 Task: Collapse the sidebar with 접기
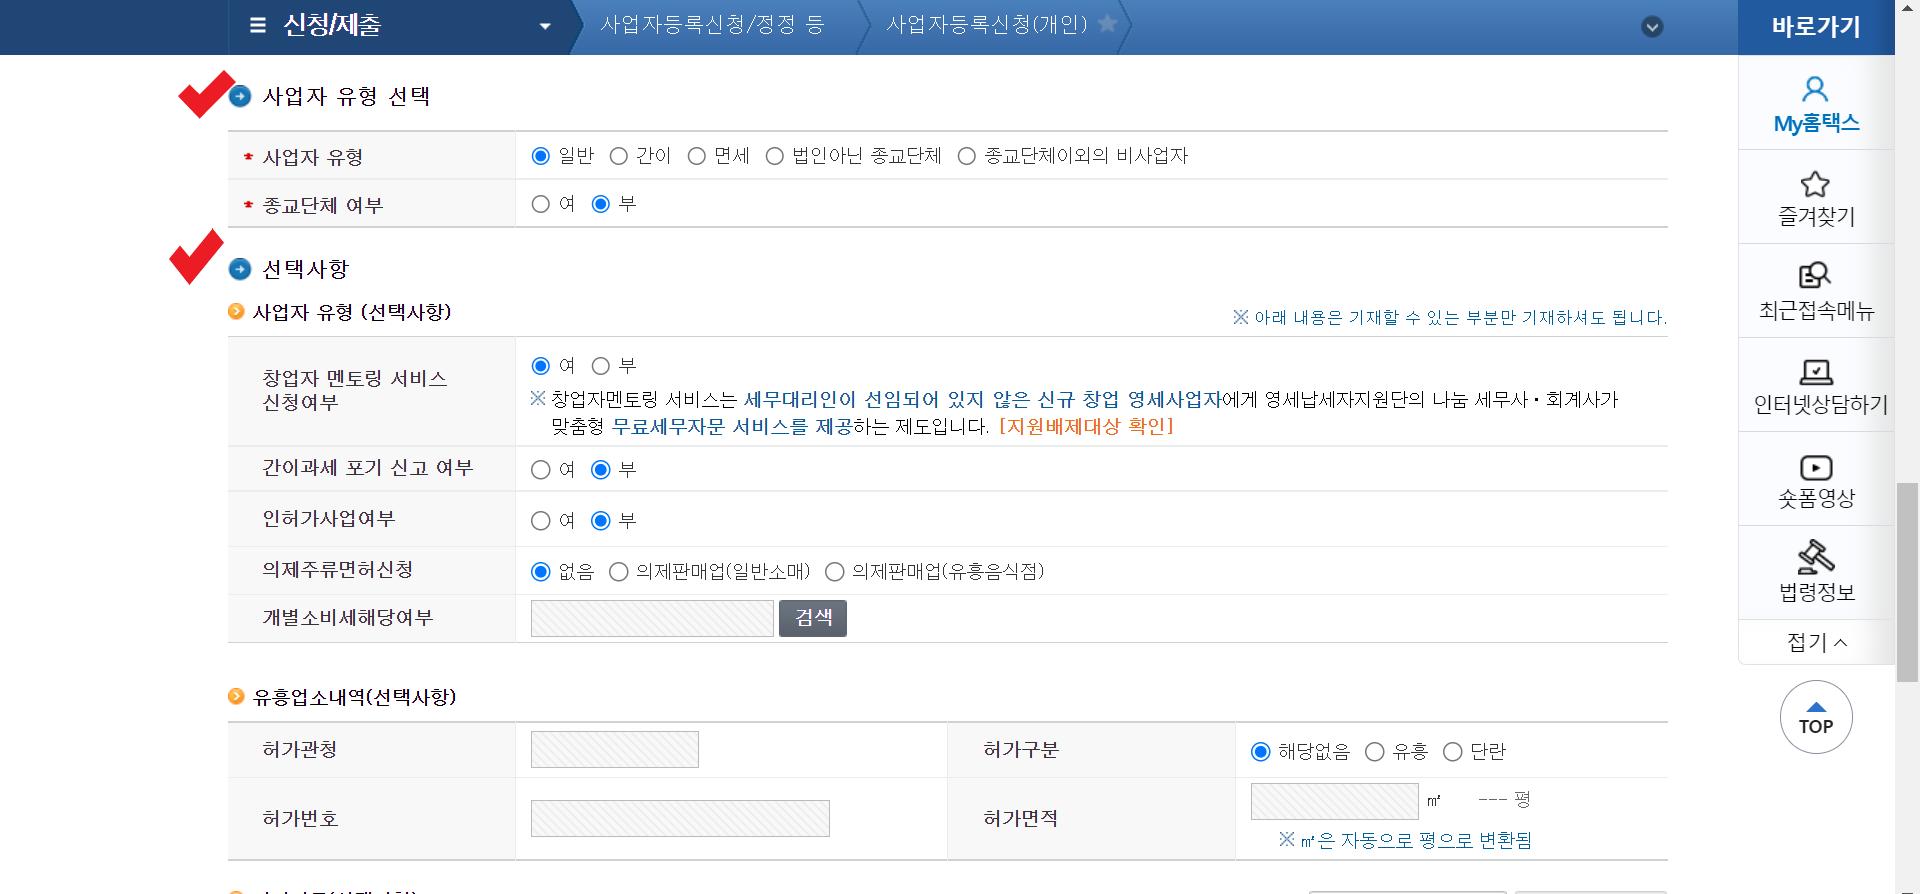tap(1816, 642)
